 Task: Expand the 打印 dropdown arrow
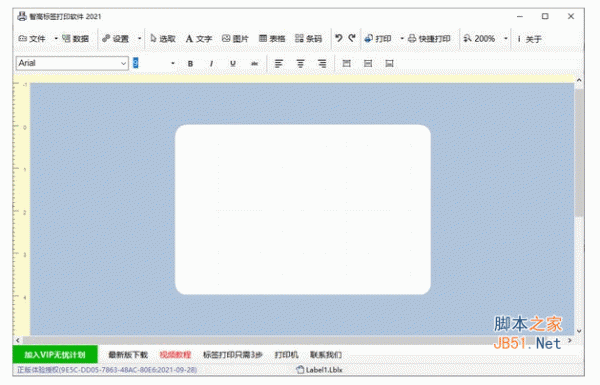pos(402,39)
